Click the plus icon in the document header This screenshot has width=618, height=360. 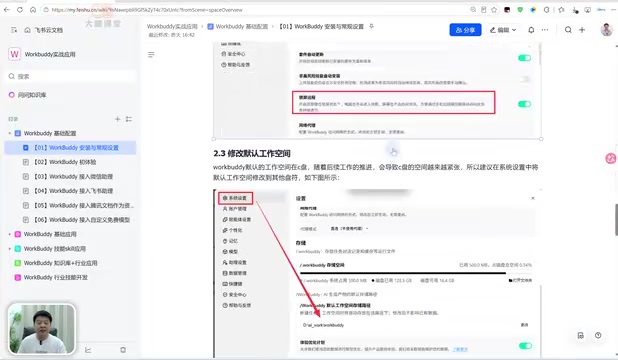[582, 30]
